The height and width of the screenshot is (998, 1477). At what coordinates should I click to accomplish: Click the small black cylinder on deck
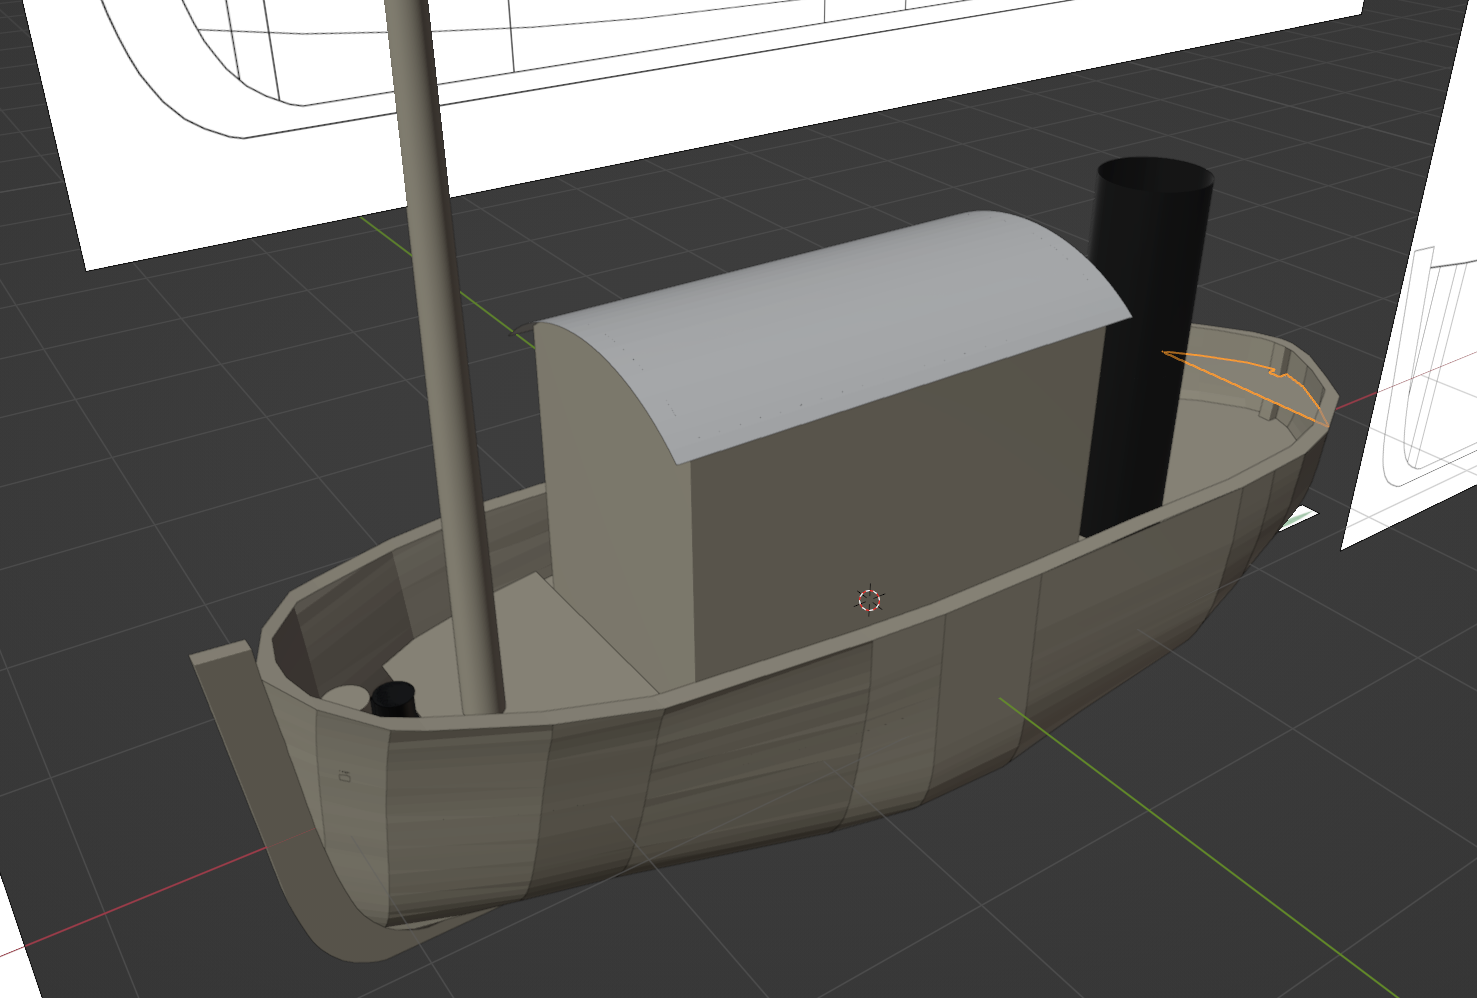[x=395, y=698]
